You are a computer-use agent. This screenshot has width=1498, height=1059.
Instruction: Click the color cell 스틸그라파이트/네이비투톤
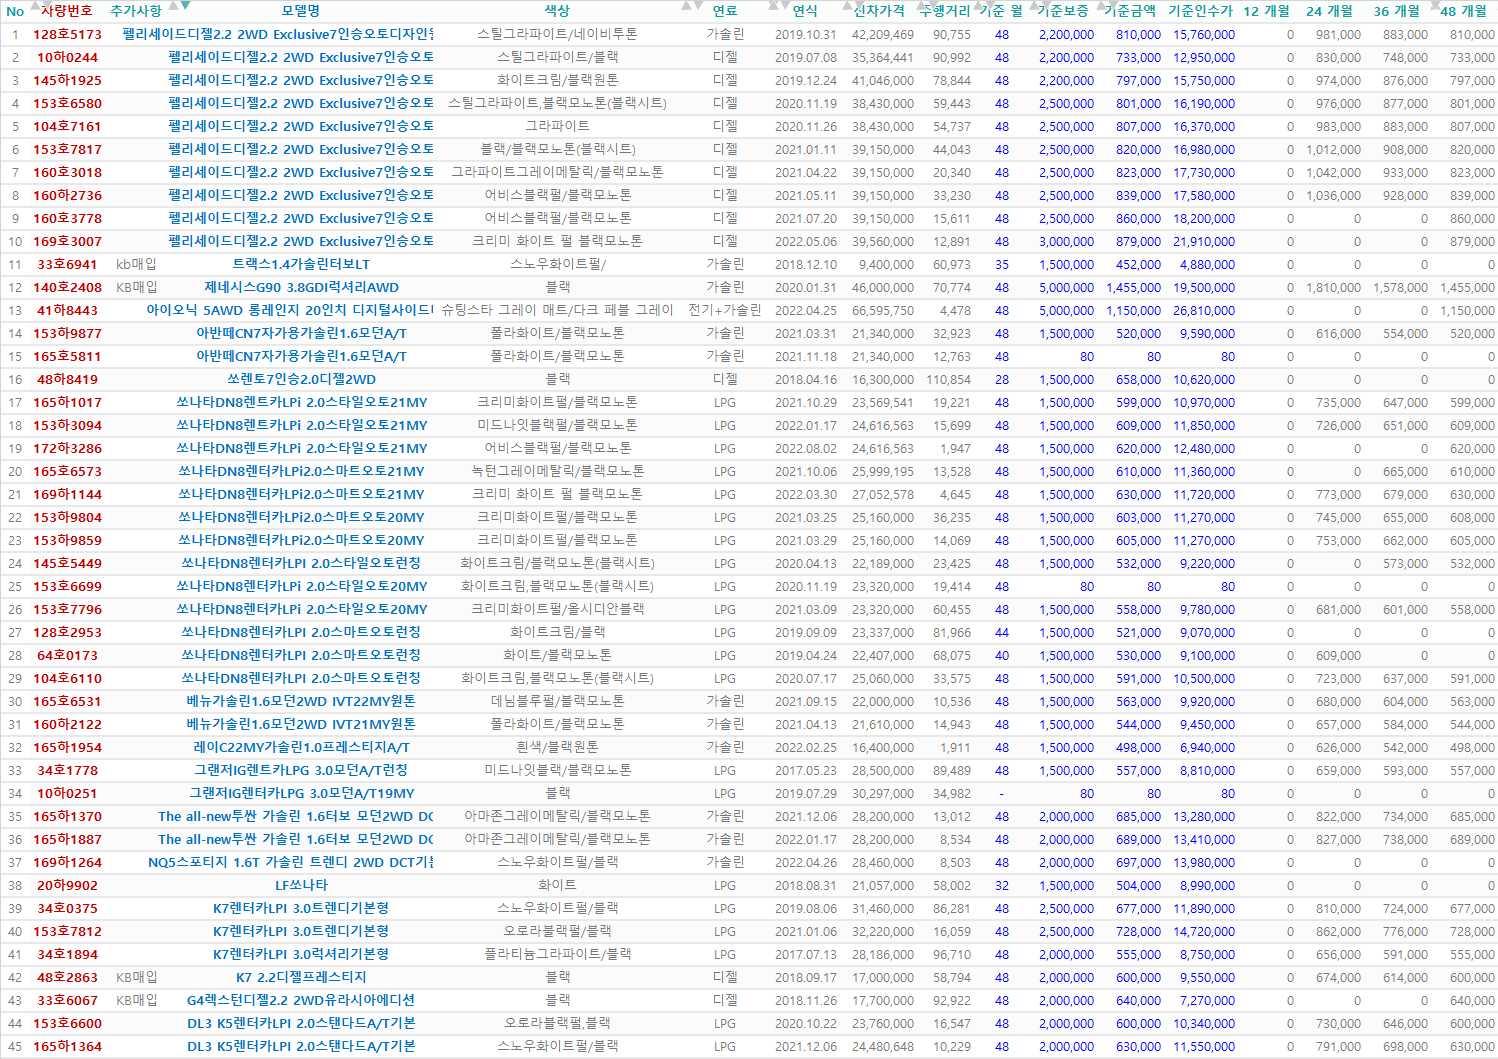(557, 34)
